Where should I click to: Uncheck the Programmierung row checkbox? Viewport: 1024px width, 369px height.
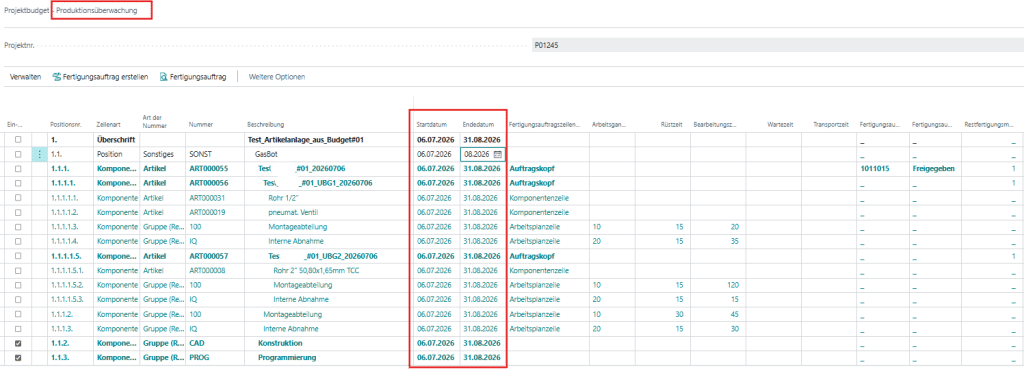[x=18, y=357]
